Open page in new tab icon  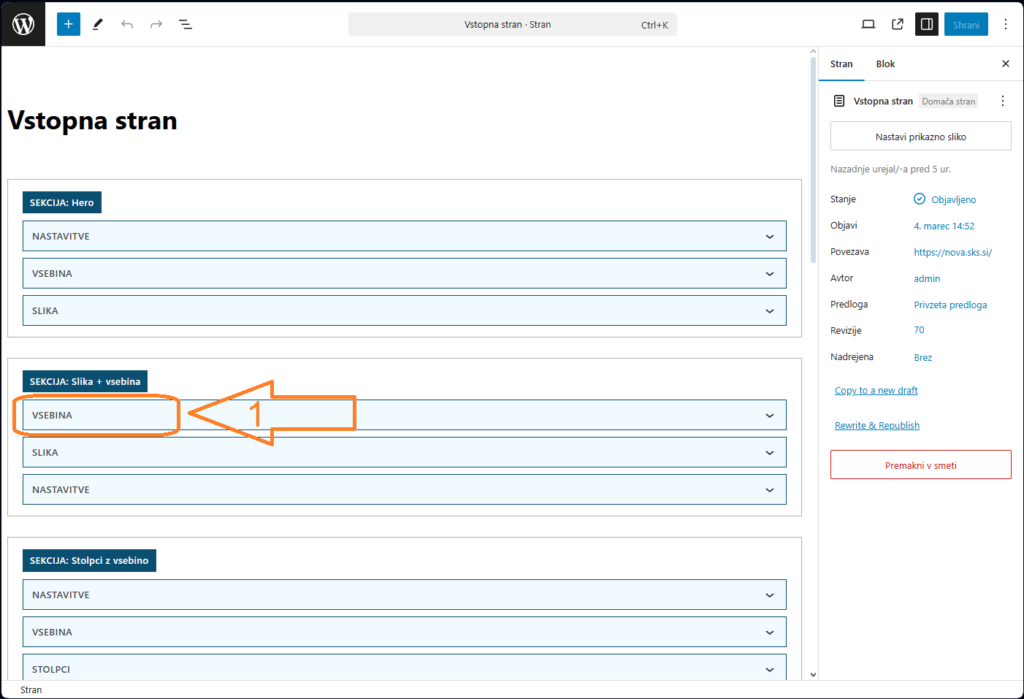click(x=897, y=24)
